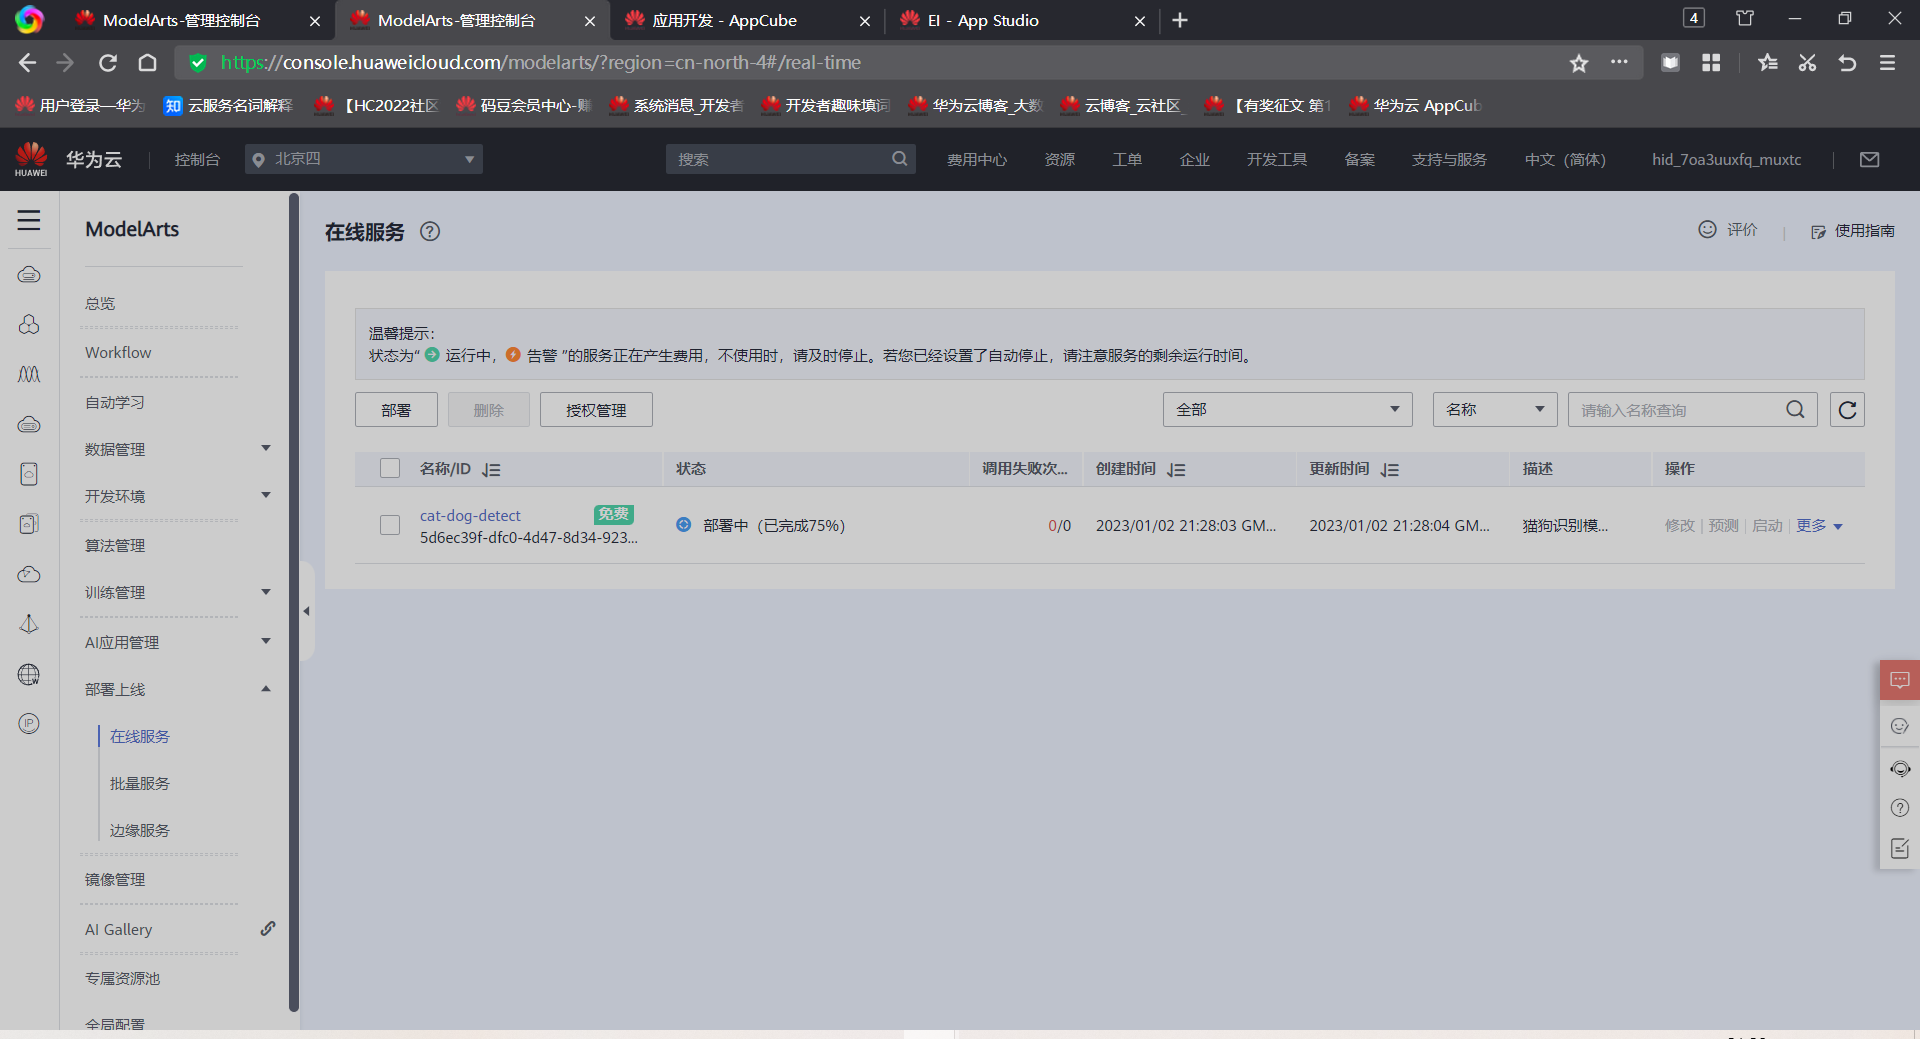
Task: Open the 更多 actions dropdown
Action: (x=1819, y=526)
